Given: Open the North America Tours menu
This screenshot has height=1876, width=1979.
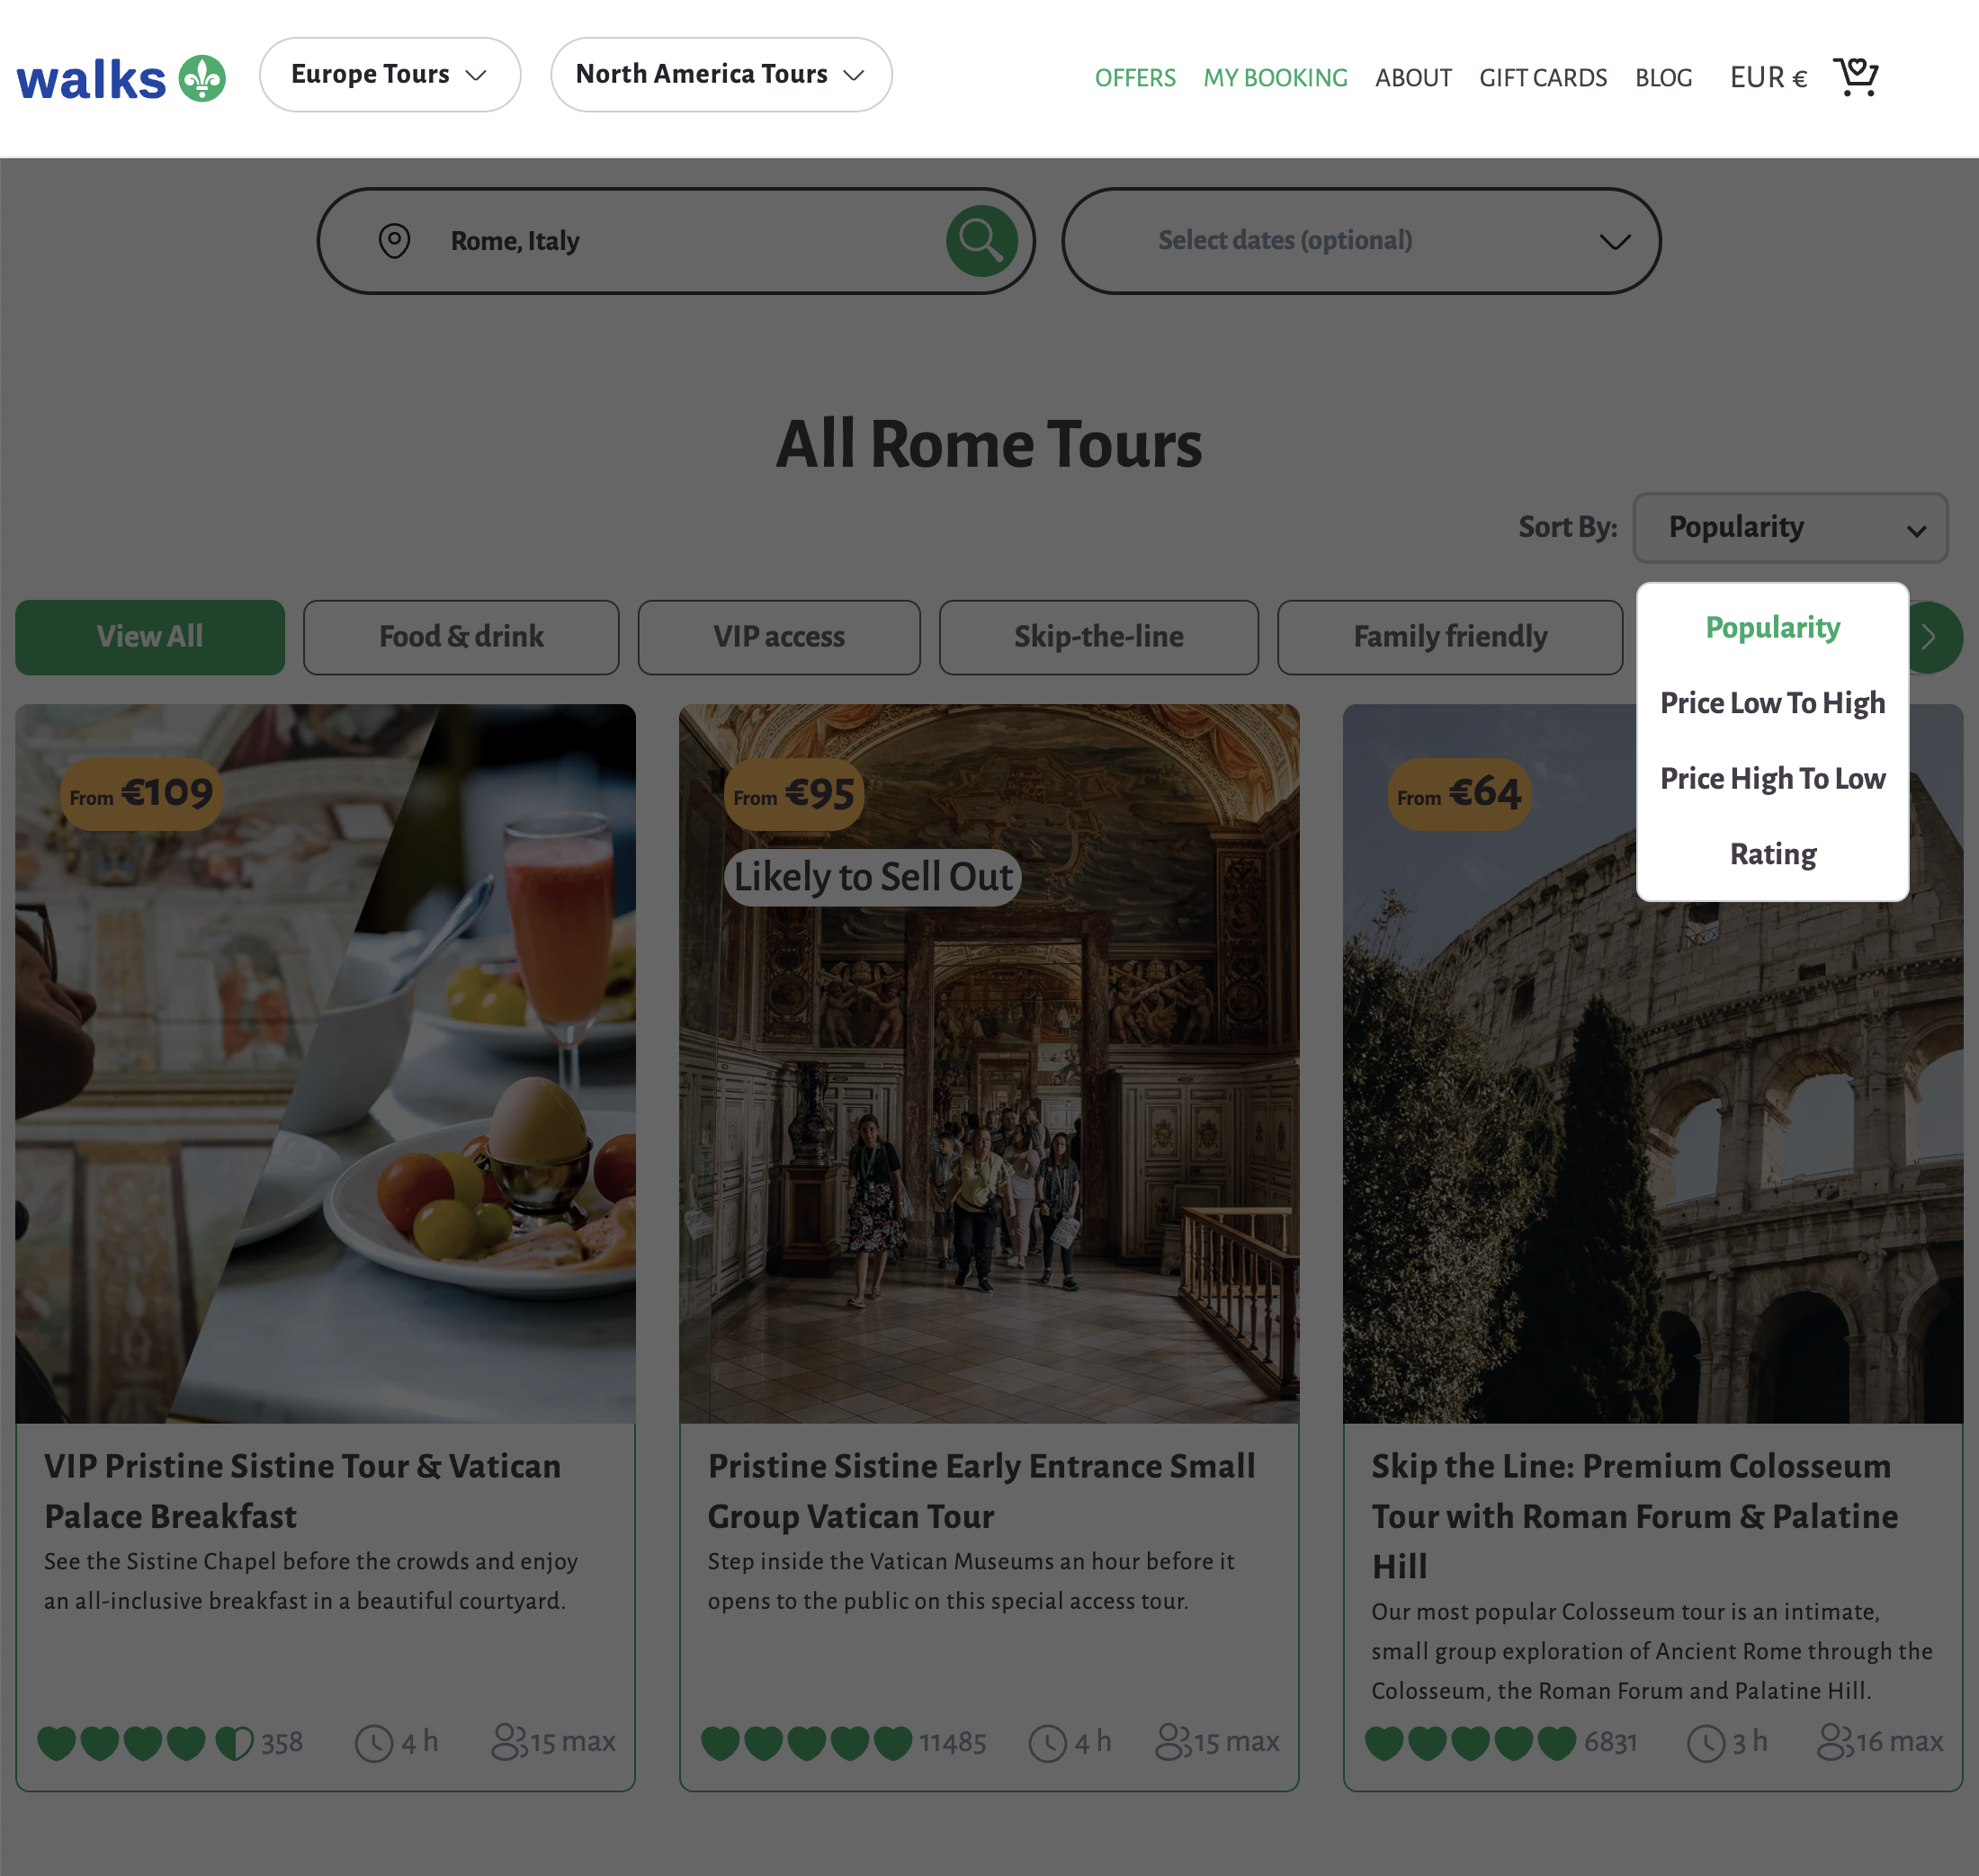Looking at the screenshot, I should coord(720,75).
